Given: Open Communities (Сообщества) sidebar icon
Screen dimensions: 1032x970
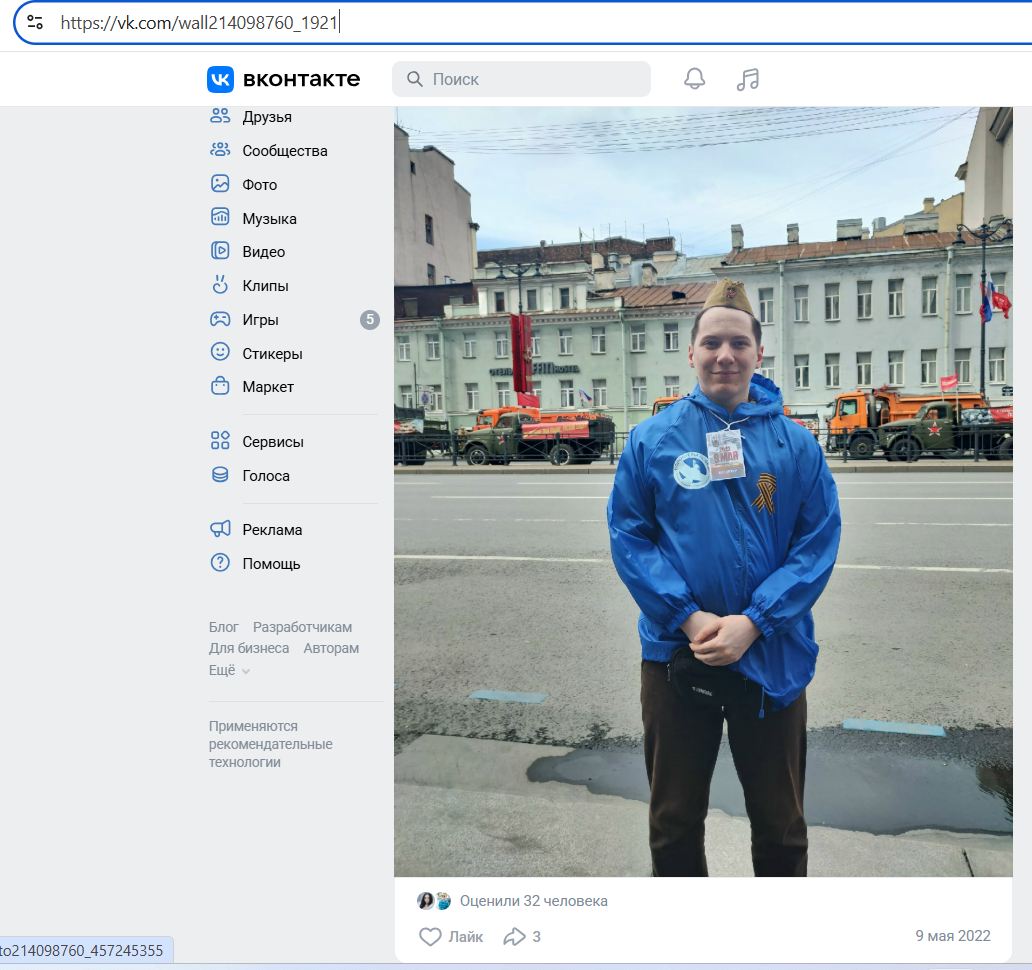Looking at the screenshot, I should 220,150.
